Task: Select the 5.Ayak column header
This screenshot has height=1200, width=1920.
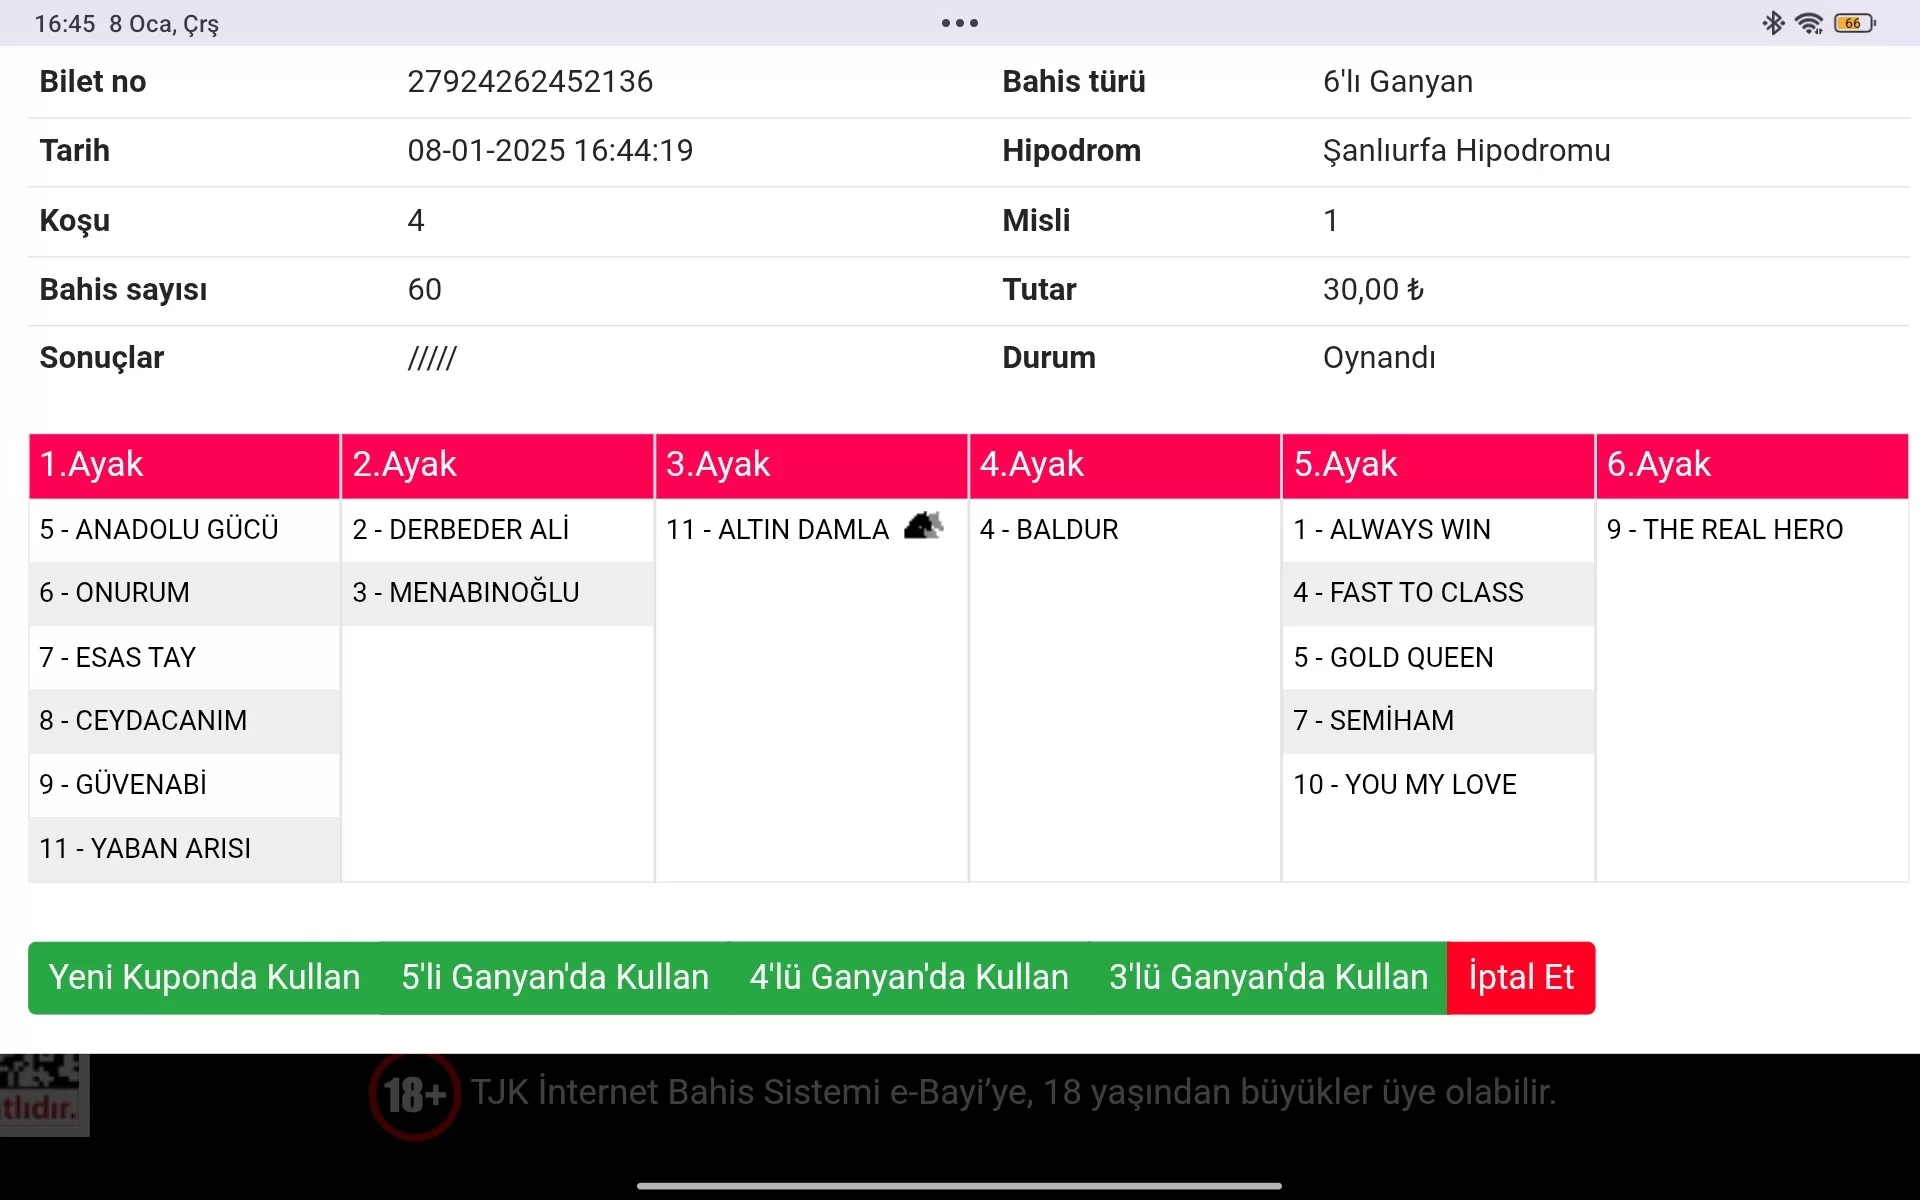Action: pos(1437,465)
